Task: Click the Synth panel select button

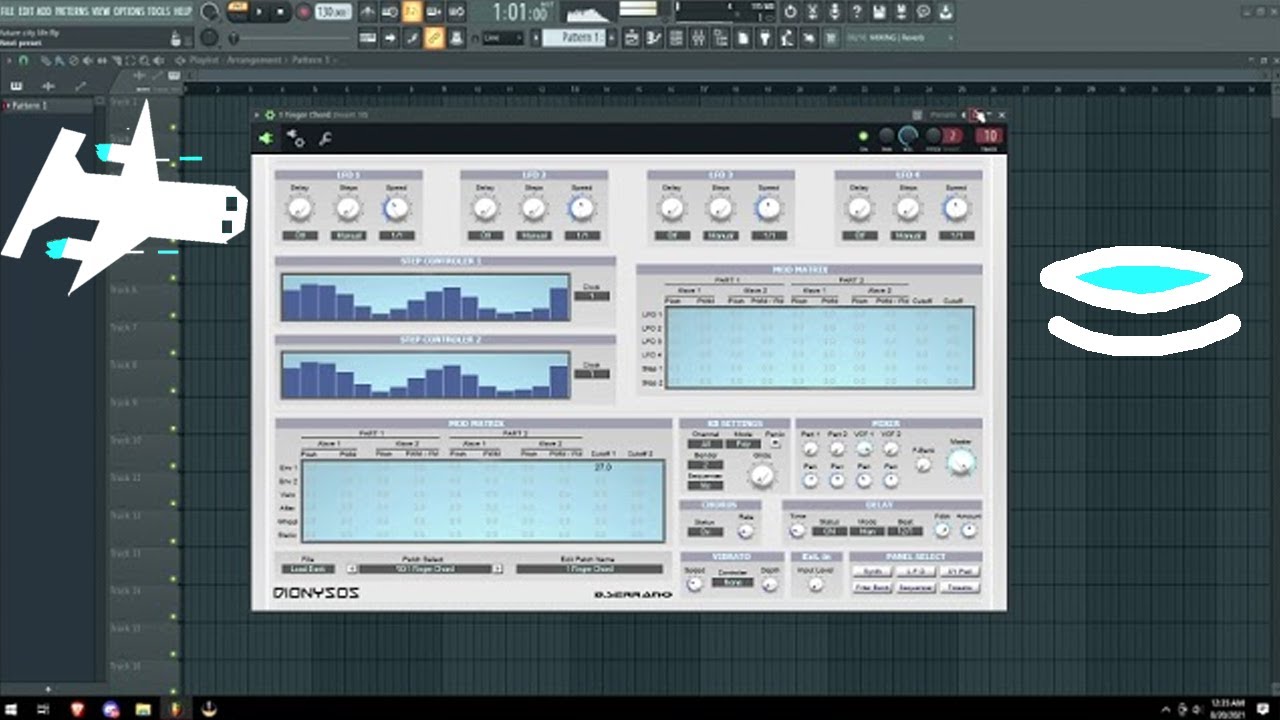Action: tap(872, 571)
